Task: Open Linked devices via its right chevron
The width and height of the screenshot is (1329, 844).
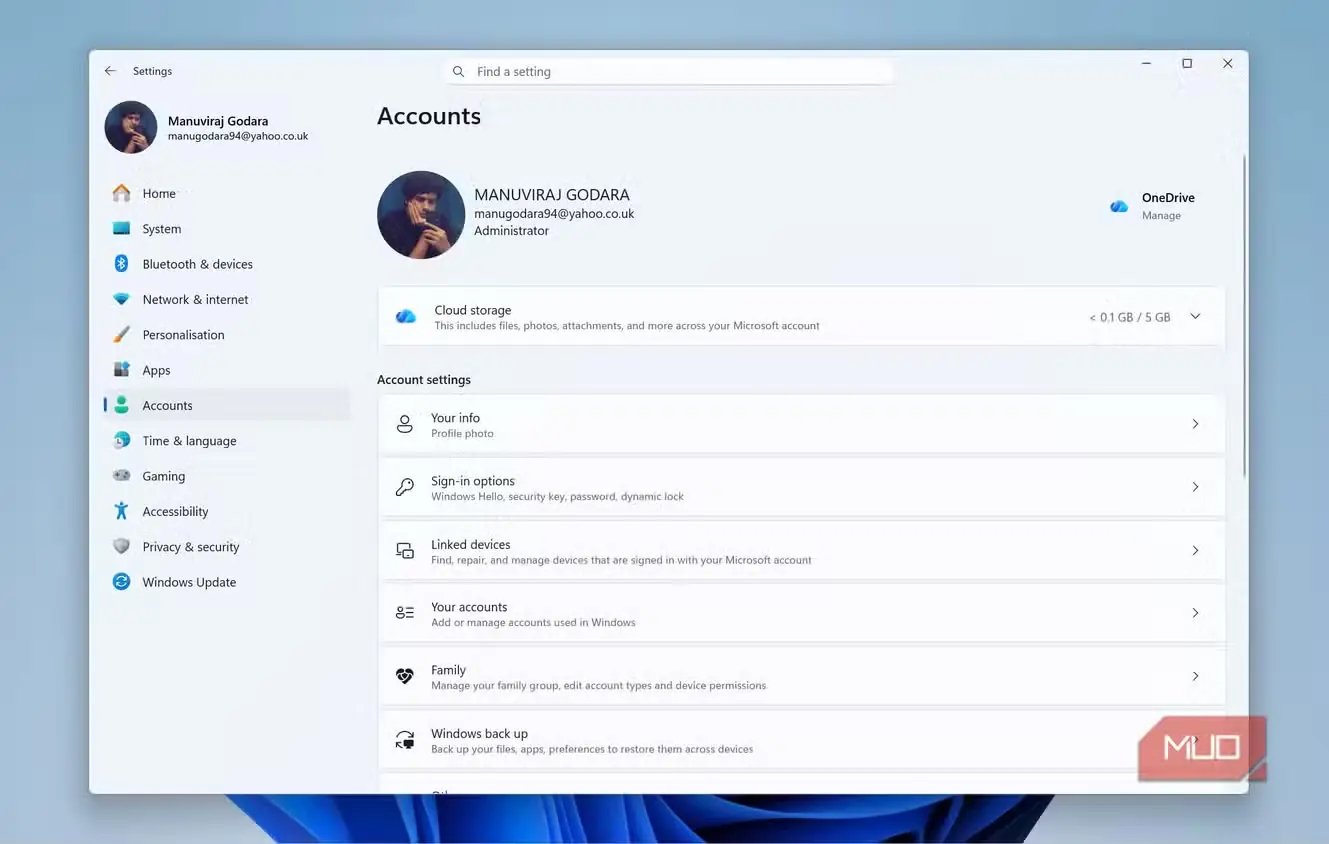Action: click(1195, 551)
